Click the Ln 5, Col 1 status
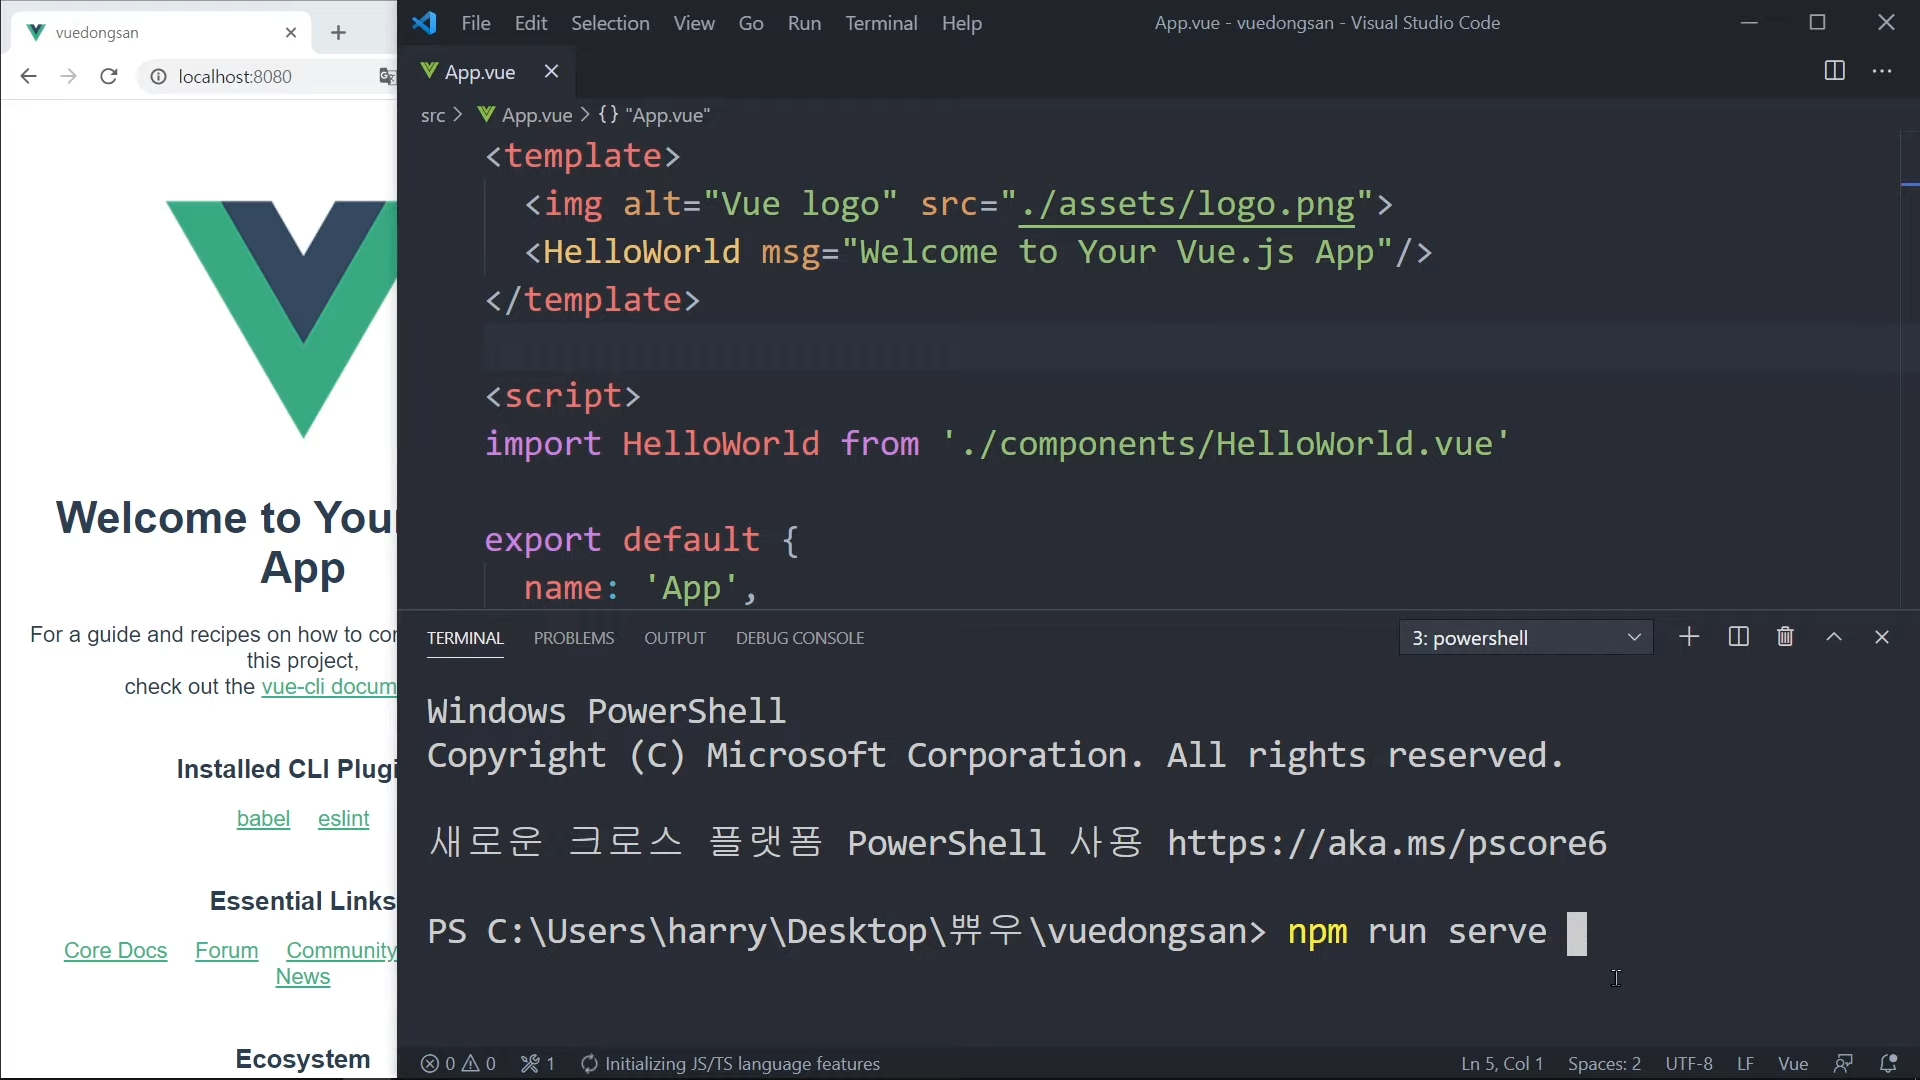The height and width of the screenshot is (1080, 1920). coord(1502,1064)
